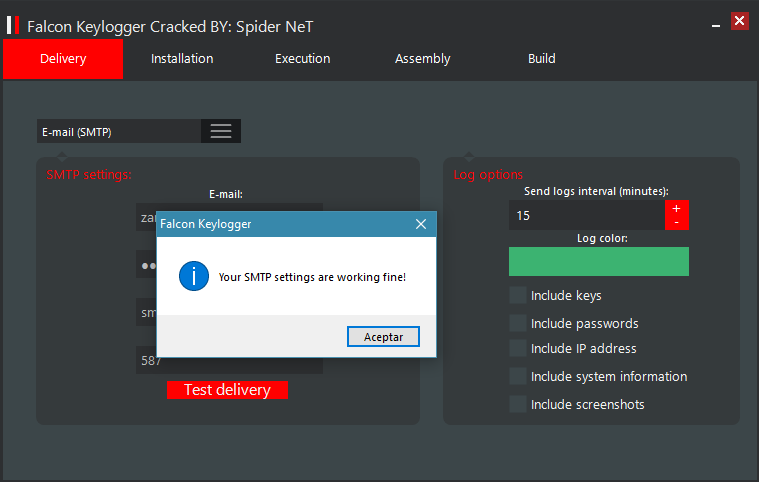Open the Installation tab
The image size is (759, 482).
tap(182, 59)
